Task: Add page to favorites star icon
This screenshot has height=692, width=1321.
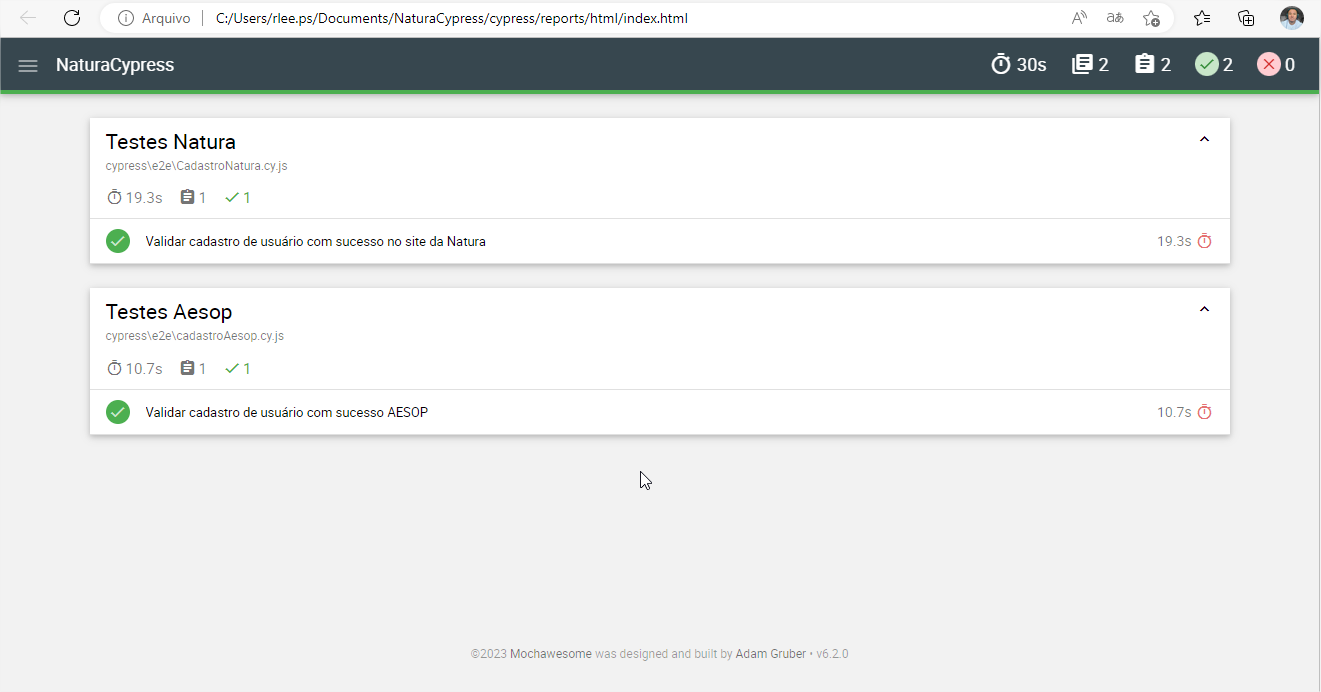Action: pos(1151,18)
